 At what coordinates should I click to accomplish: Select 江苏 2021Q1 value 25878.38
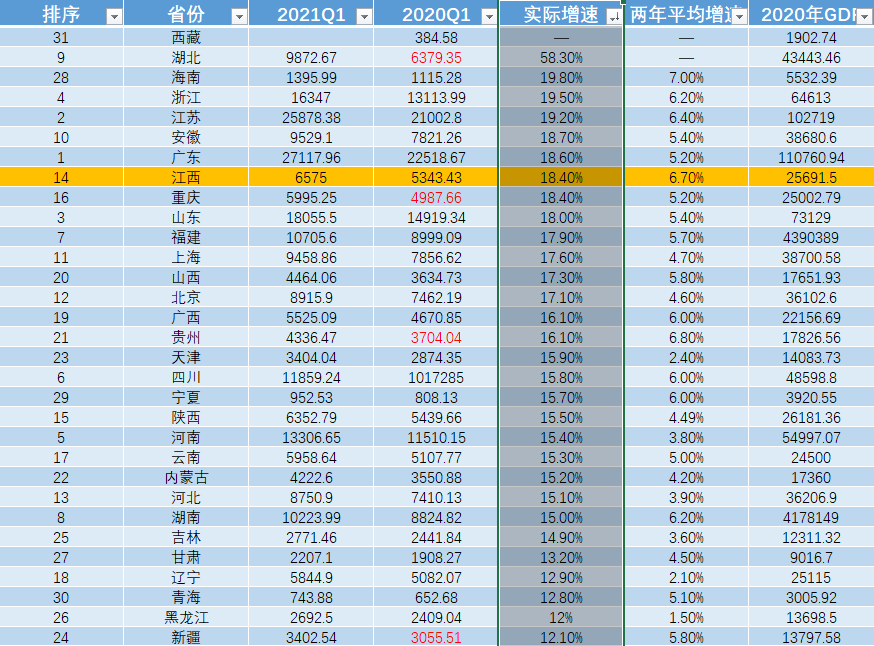click(311, 118)
